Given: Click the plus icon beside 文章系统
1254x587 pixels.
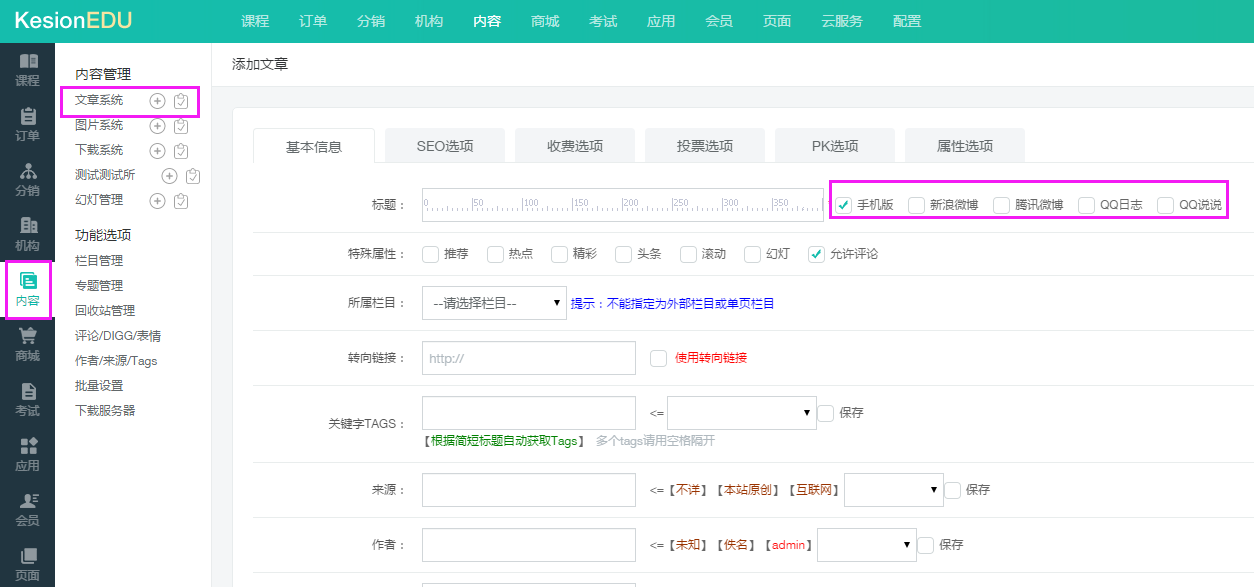Looking at the screenshot, I should click(x=157, y=101).
